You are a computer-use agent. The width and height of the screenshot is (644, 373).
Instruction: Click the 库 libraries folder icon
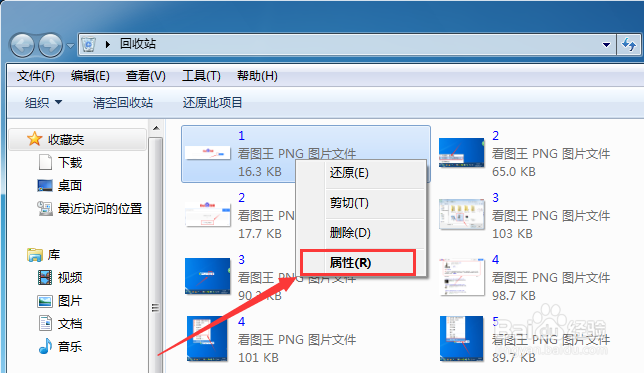(x=35, y=255)
